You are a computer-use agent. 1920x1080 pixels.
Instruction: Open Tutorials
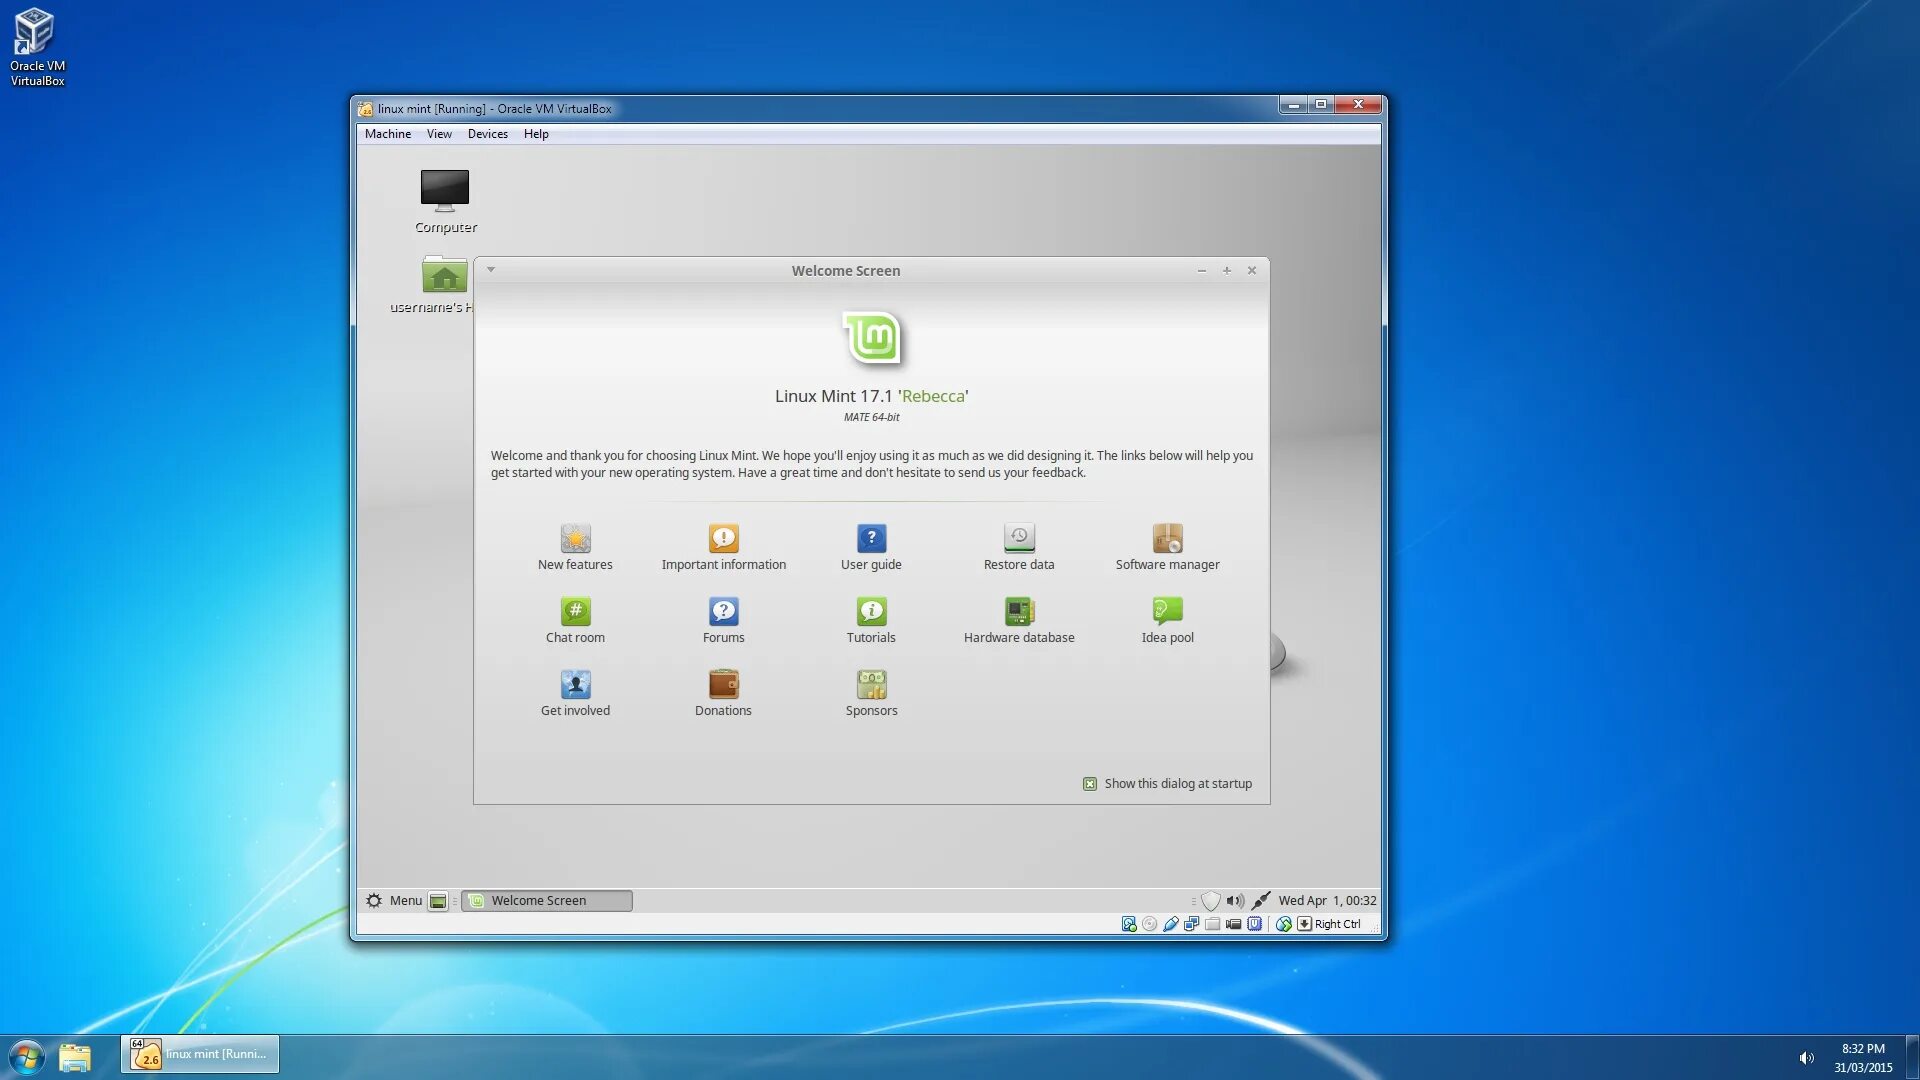(871, 621)
